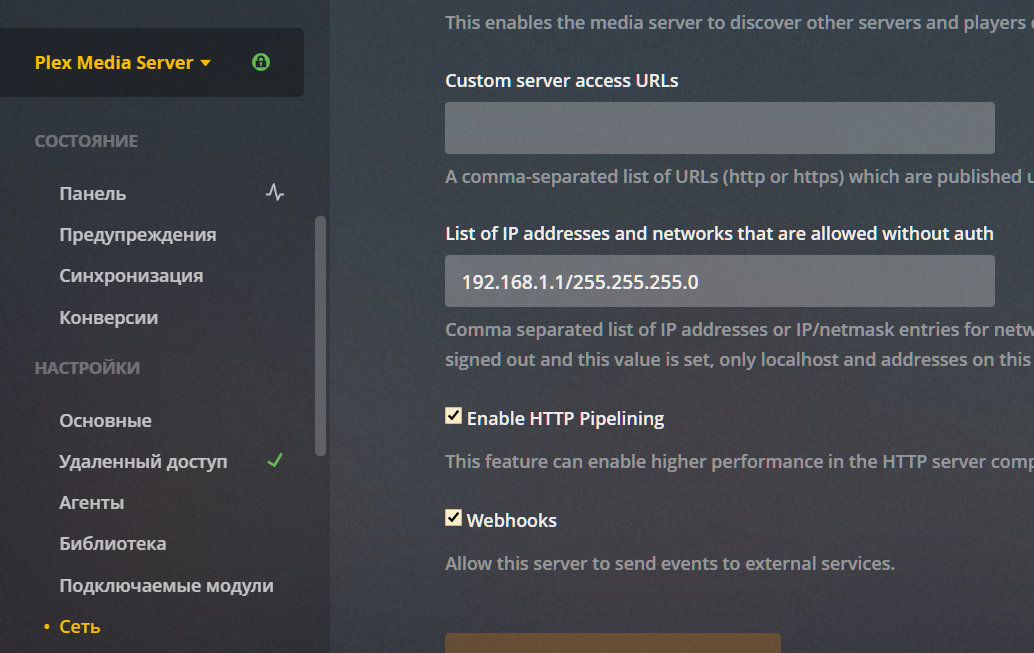The height and width of the screenshot is (653, 1034).
Task: Open Удаленный доступ settings
Action: [143, 462]
